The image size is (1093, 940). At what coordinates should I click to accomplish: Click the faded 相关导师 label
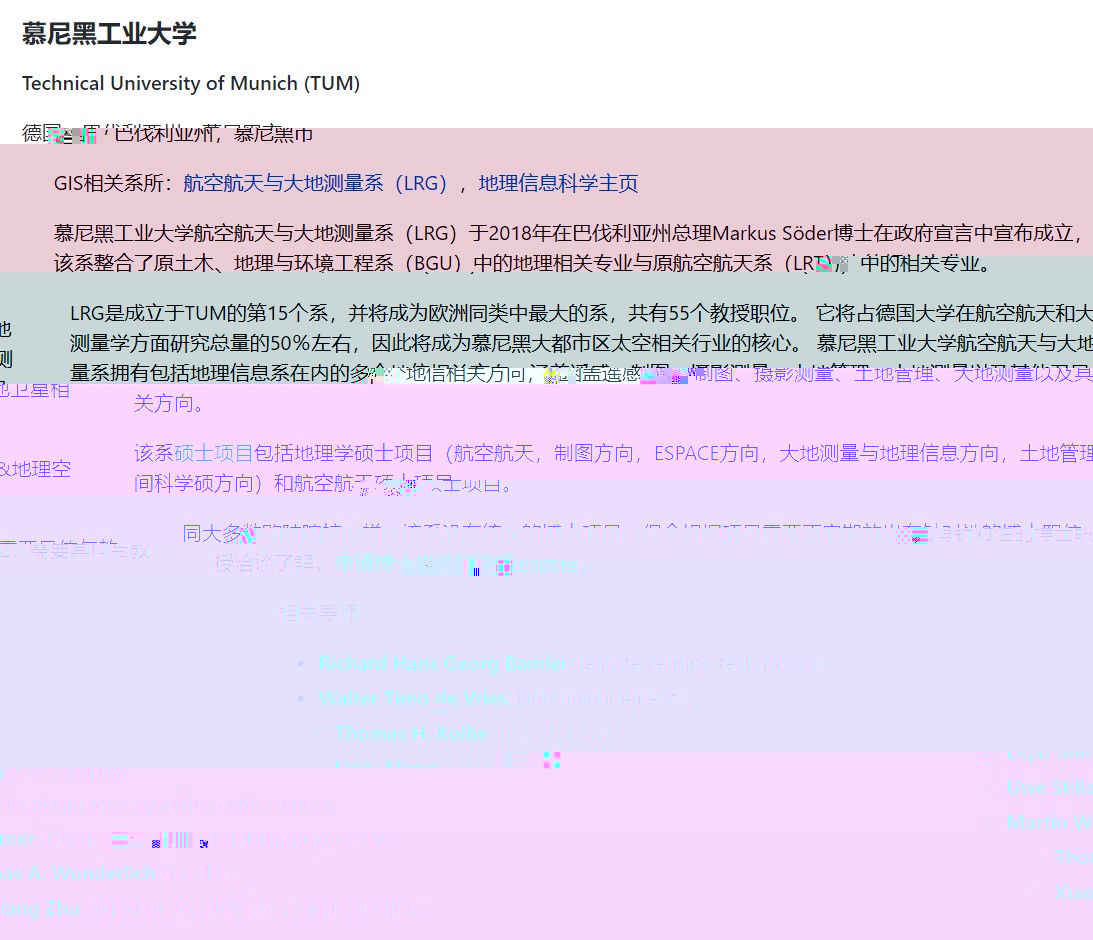321,614
